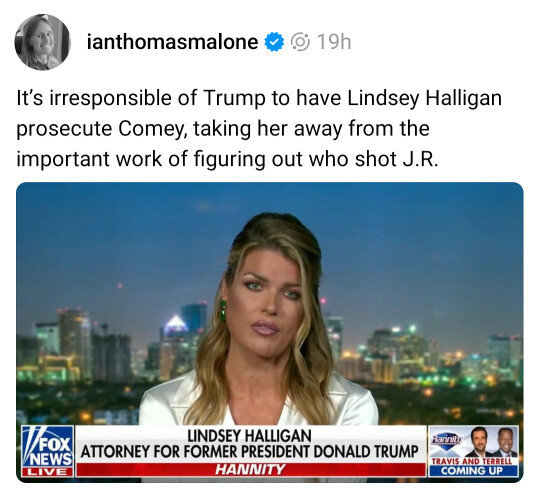
Task: Click the two hosts' faces in preview
Action: point(493,442)
